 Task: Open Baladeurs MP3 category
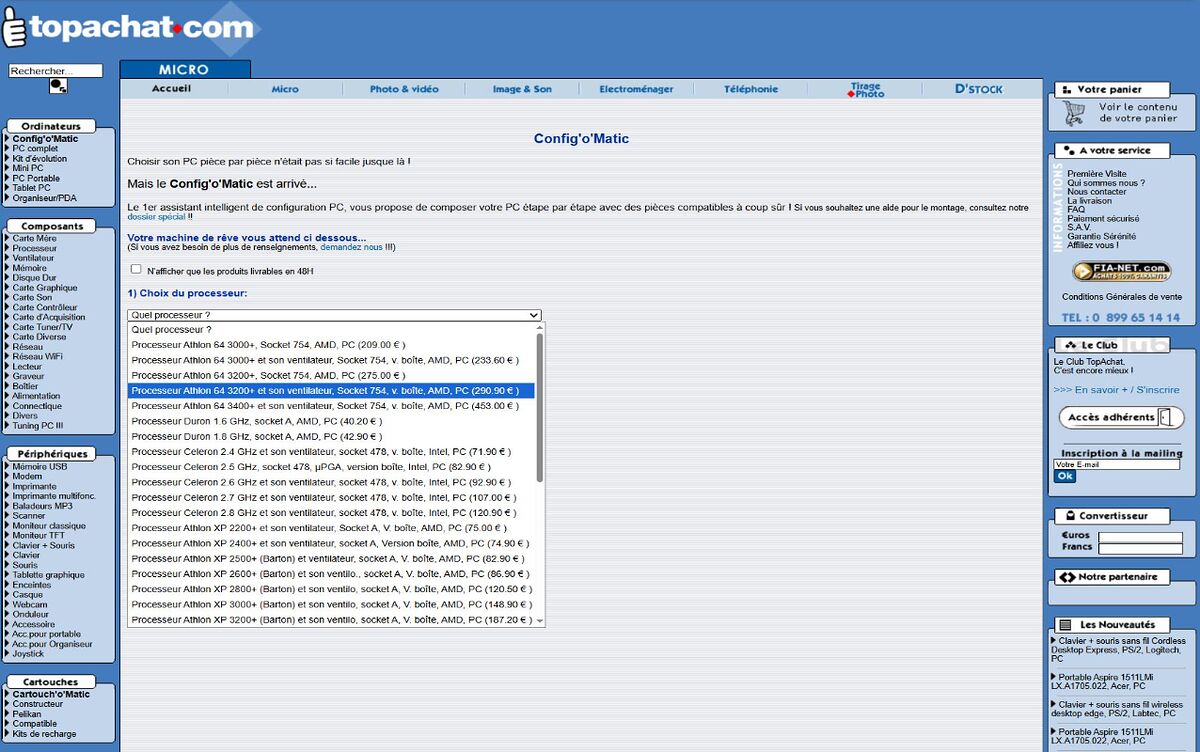[x=42, y=506]
